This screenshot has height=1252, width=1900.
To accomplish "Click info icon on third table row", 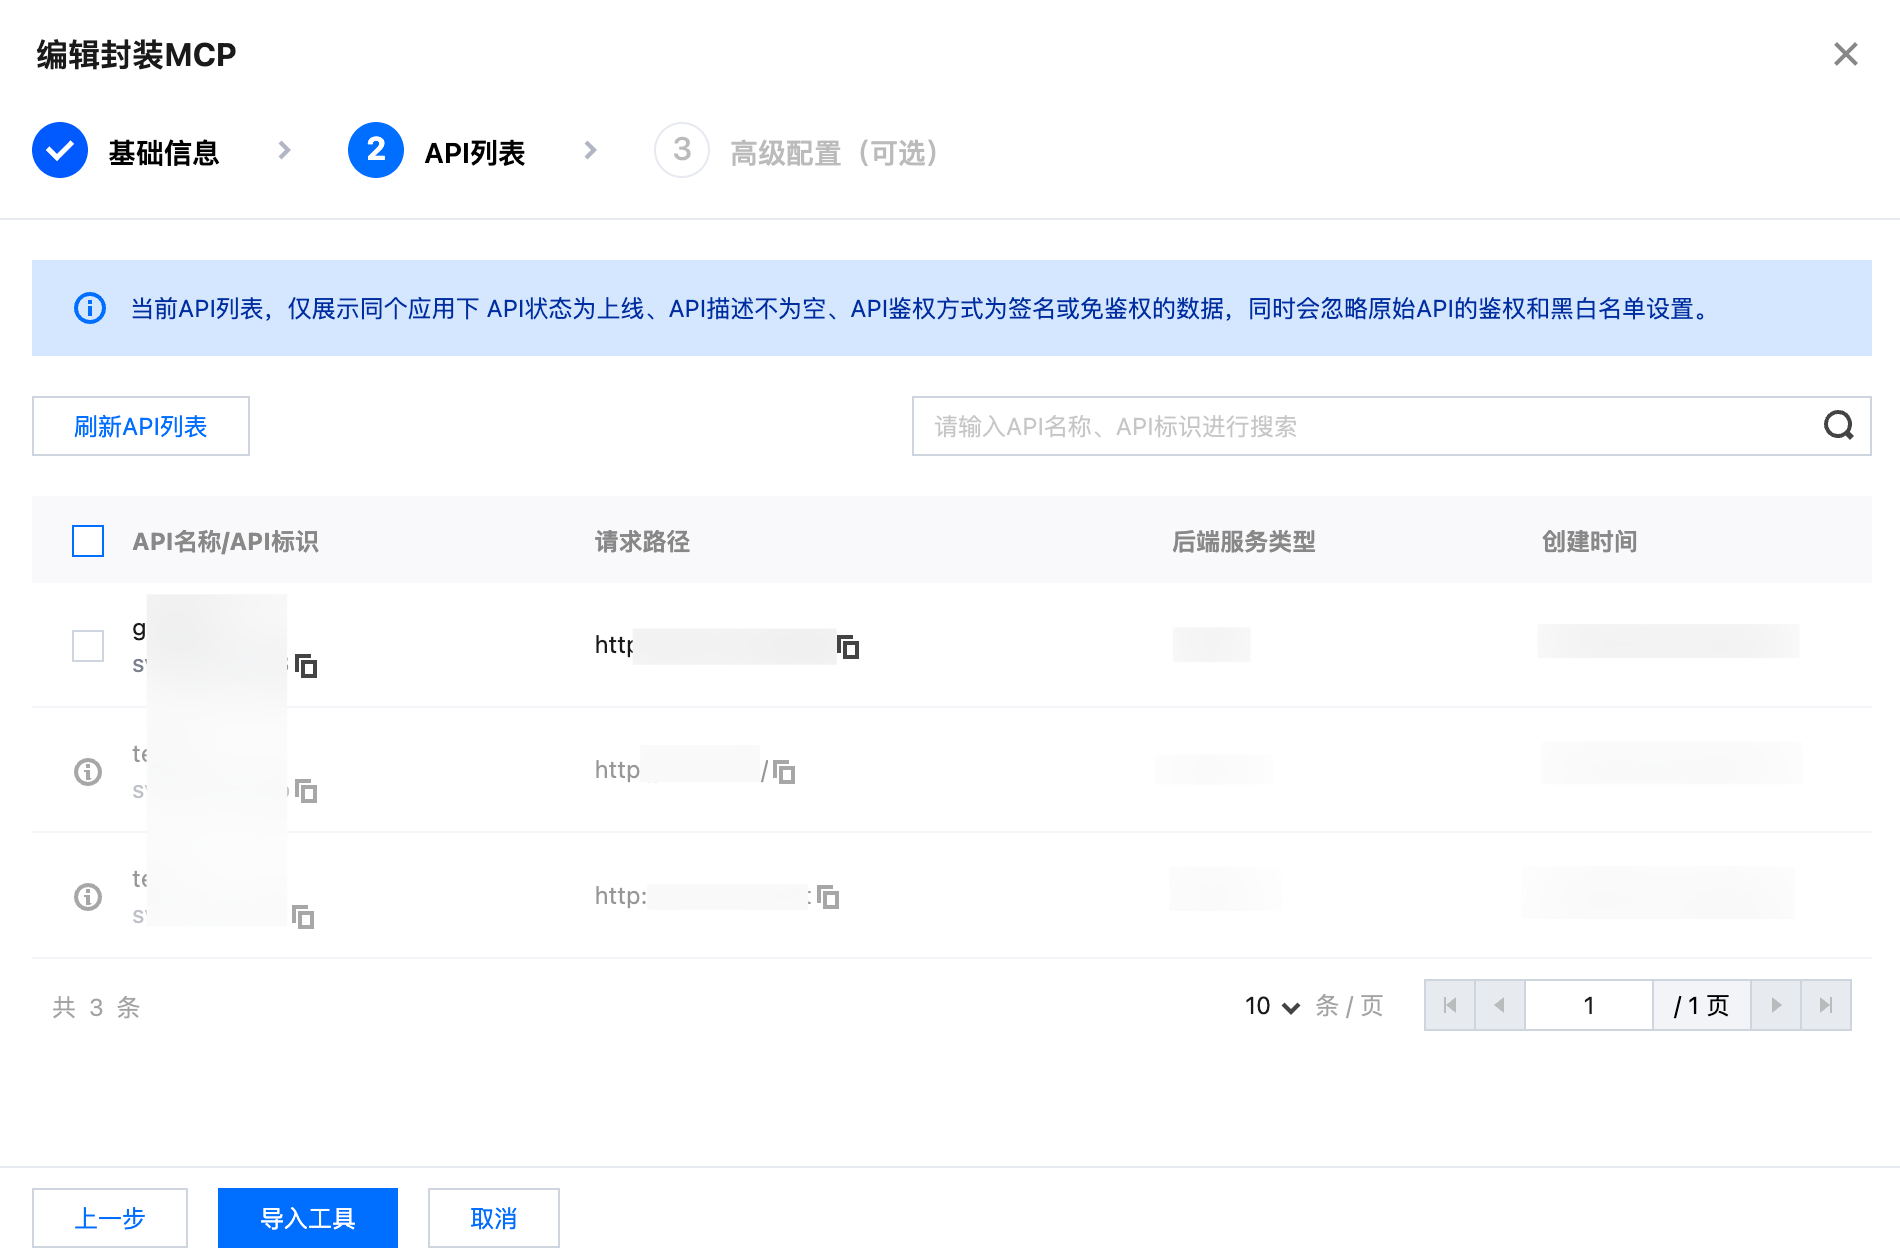I will click(88, 896).
